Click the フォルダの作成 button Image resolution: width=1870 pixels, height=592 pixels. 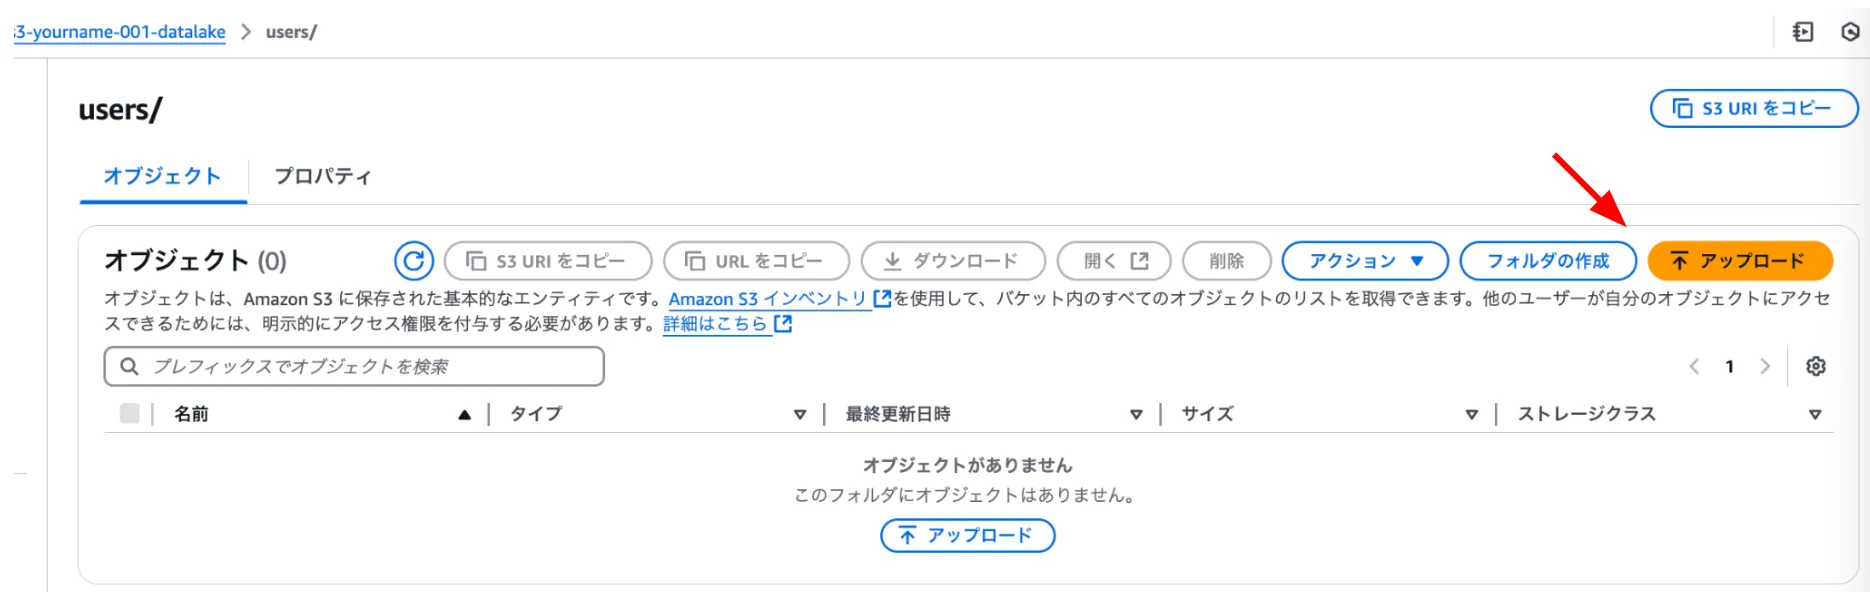click(1547, 261)
